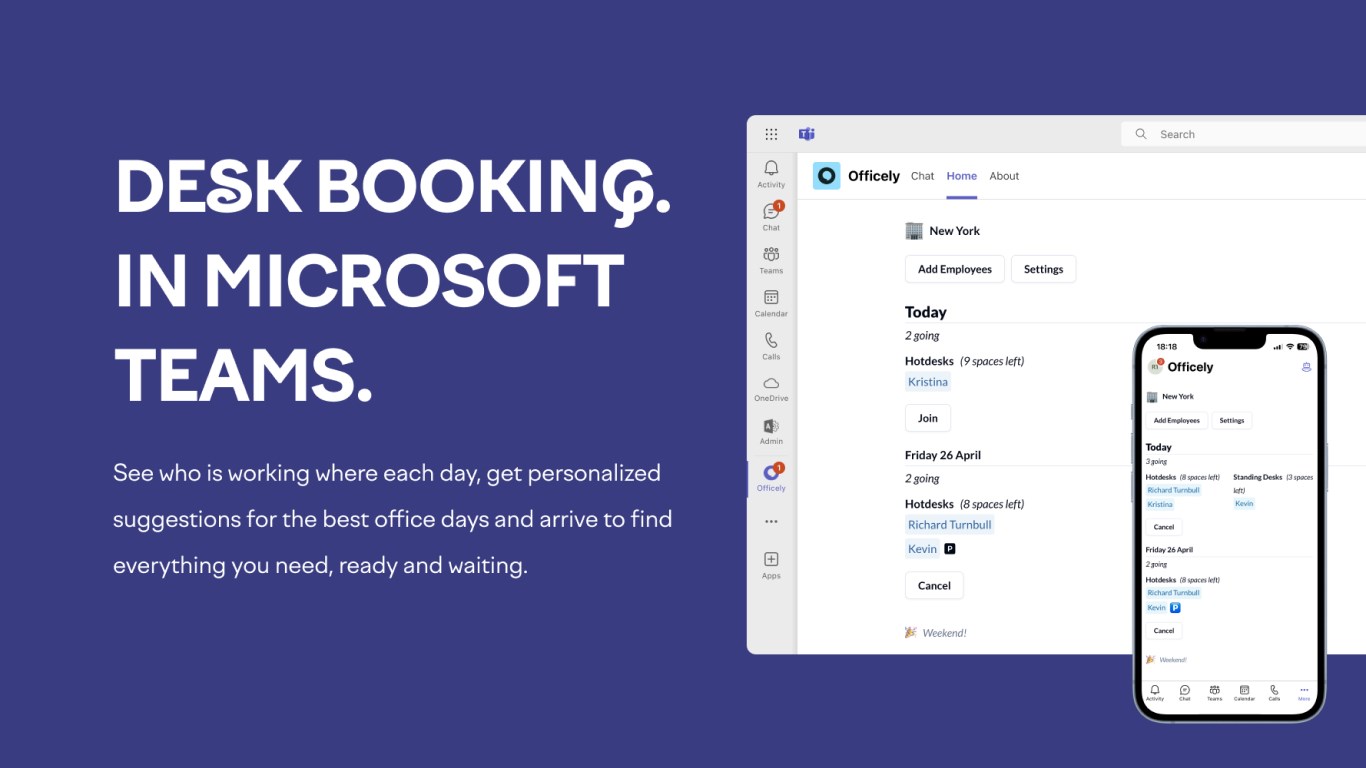This screenshot has height=768, width=1366.
Task: Tap the parking icon beside Kevin on phone
Action: pos(1176,607)
